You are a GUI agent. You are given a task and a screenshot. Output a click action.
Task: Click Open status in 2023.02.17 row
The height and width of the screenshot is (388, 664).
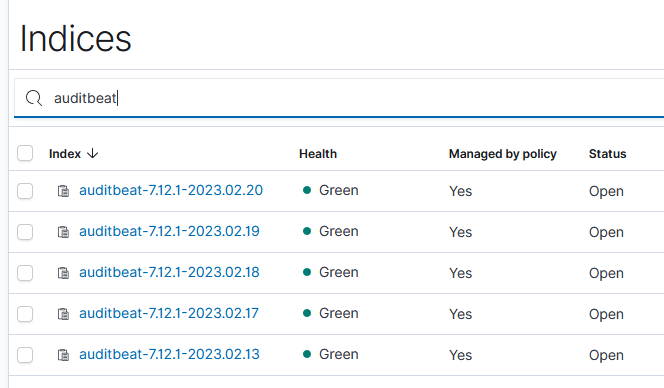[x=606, y=315]
